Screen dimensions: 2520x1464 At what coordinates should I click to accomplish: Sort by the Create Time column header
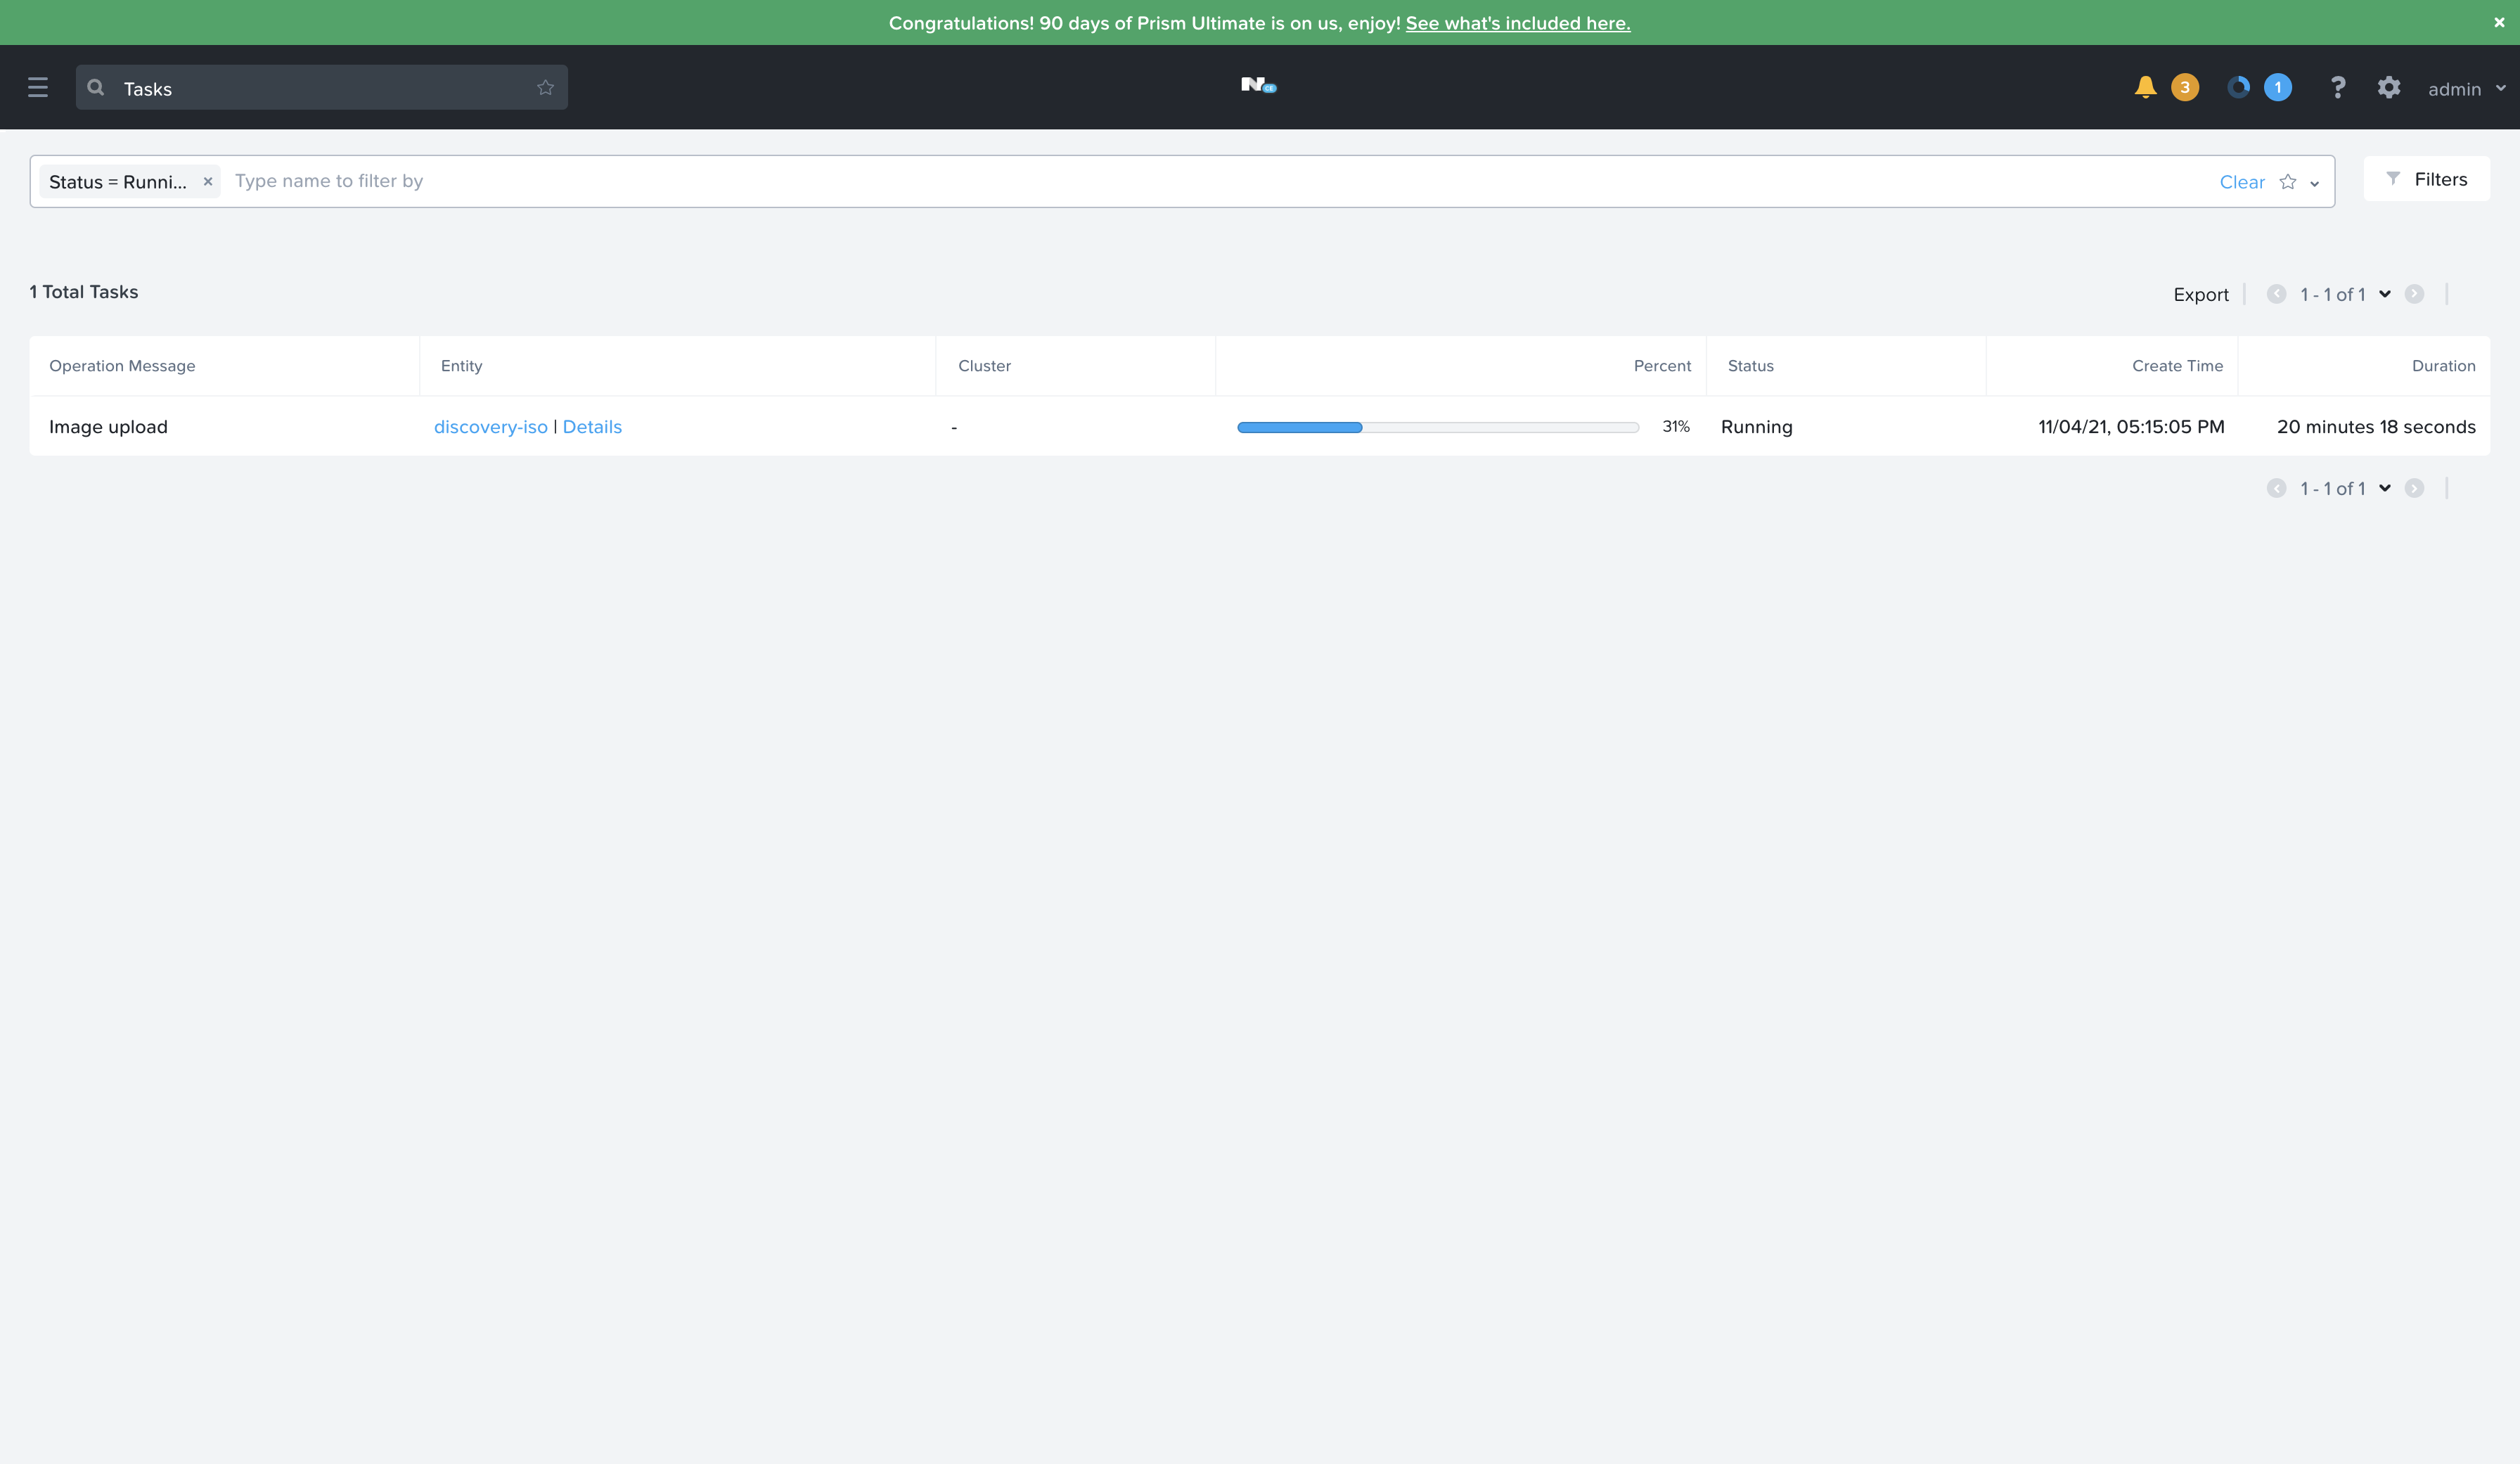tap(2177, 365)
